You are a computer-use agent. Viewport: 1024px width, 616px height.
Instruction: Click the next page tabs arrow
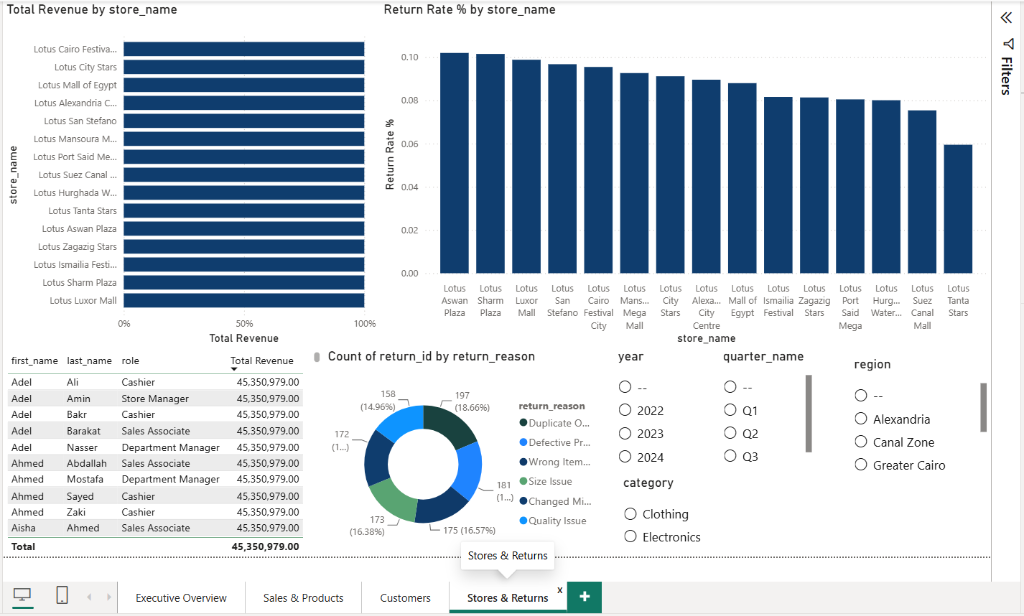(x=108, y=597)
